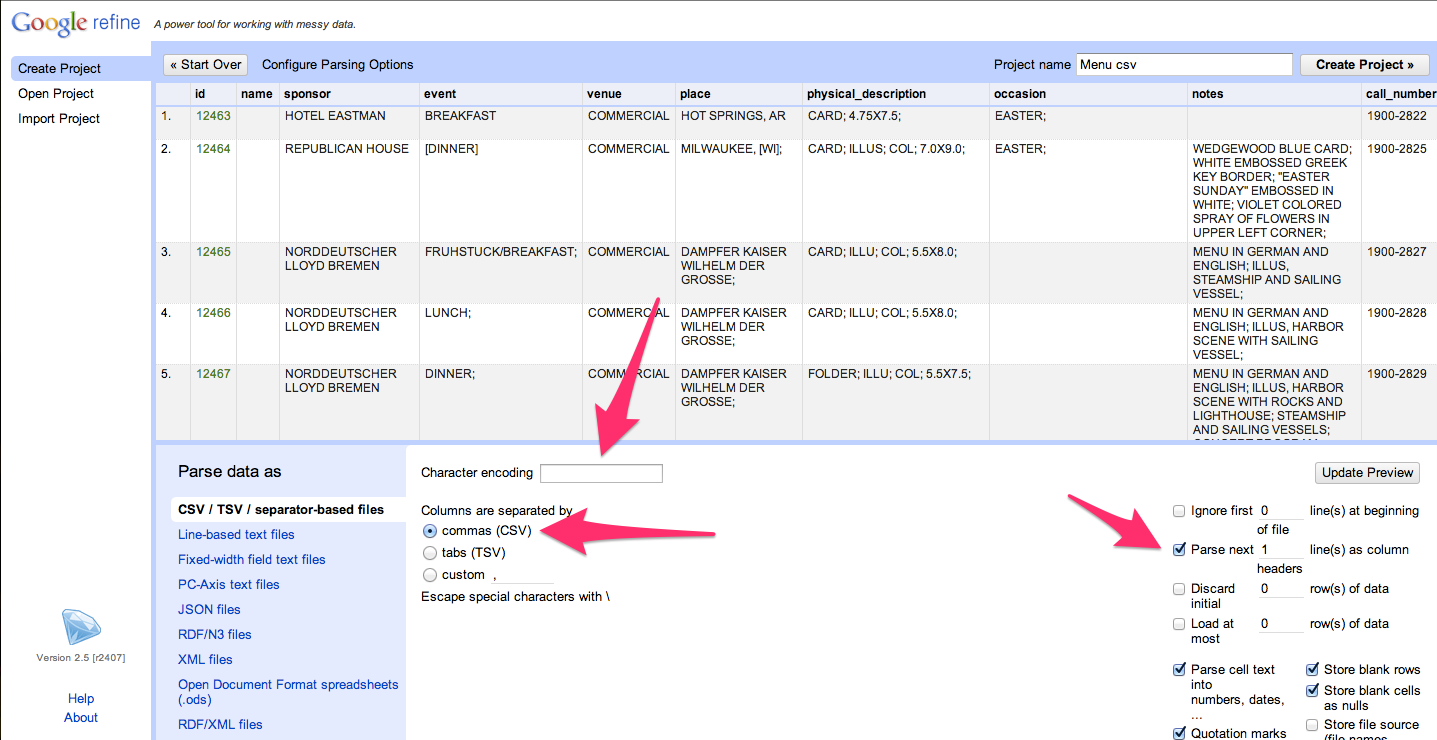Click the 'REPUBLICAN HOUSE' sponsor cell
Image resolution: width=1437 pixels, height=740 pixels.
click(347, 149)
